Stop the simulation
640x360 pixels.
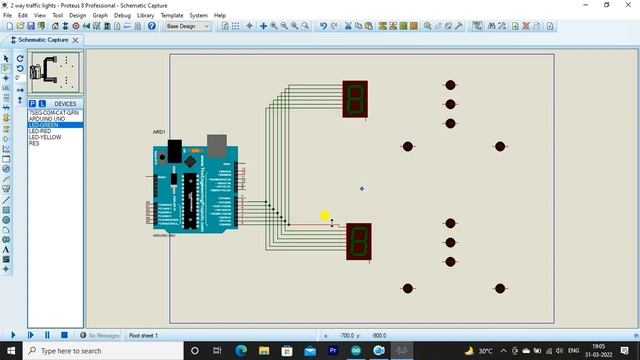64,335
